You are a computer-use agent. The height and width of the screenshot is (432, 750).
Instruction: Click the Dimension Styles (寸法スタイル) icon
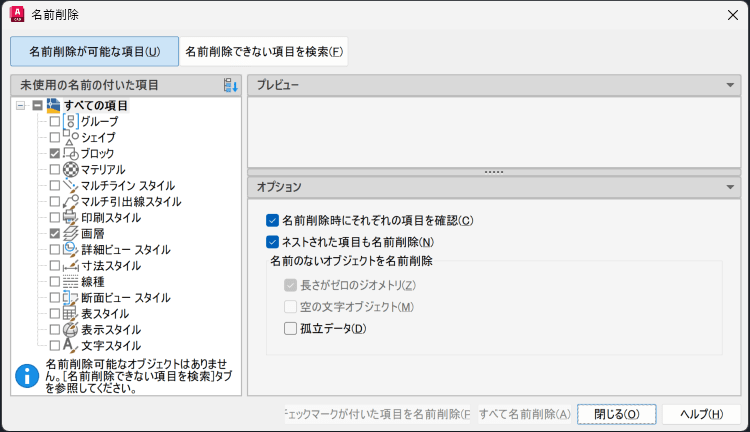(71, 266)
